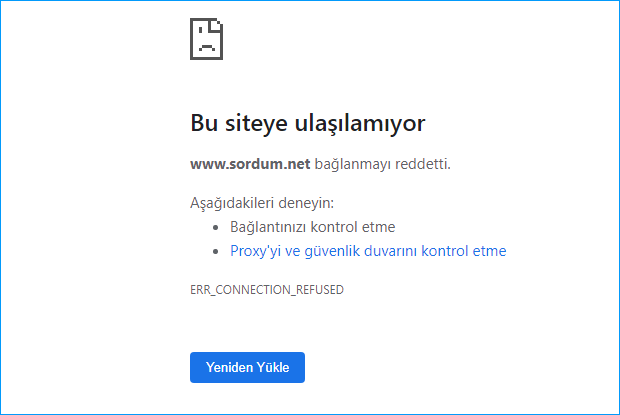620x415 pixels.
Task: Click the www.sordum.net domain text
Action: point(250,164)
